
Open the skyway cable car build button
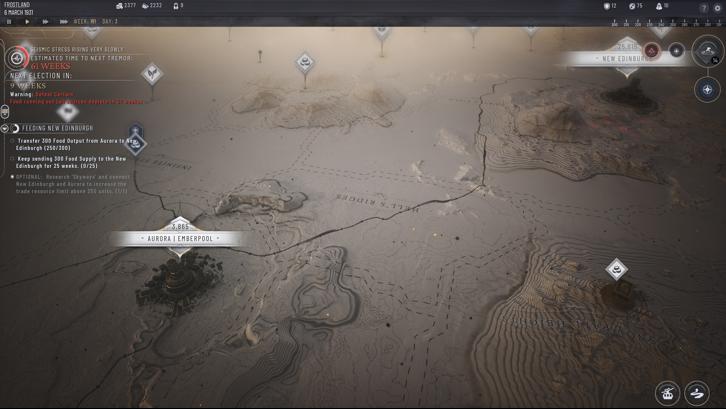[667, 393]
